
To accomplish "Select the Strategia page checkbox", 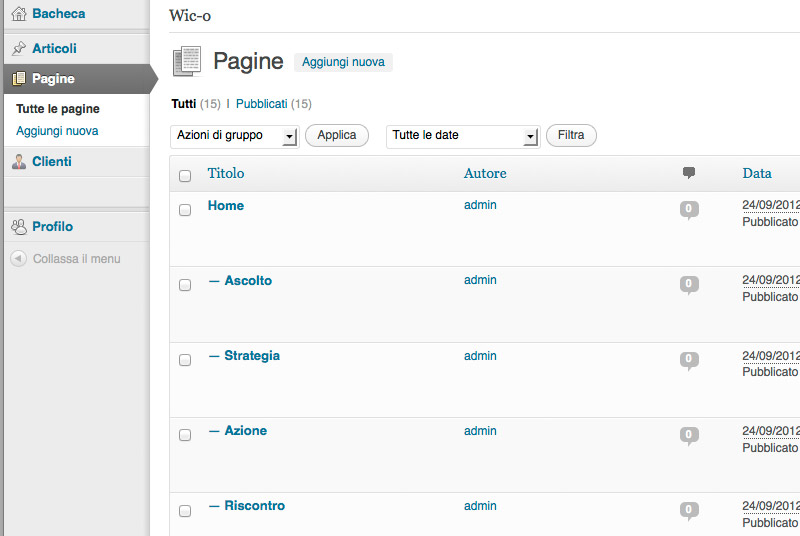I will click(x=185, y=360).
